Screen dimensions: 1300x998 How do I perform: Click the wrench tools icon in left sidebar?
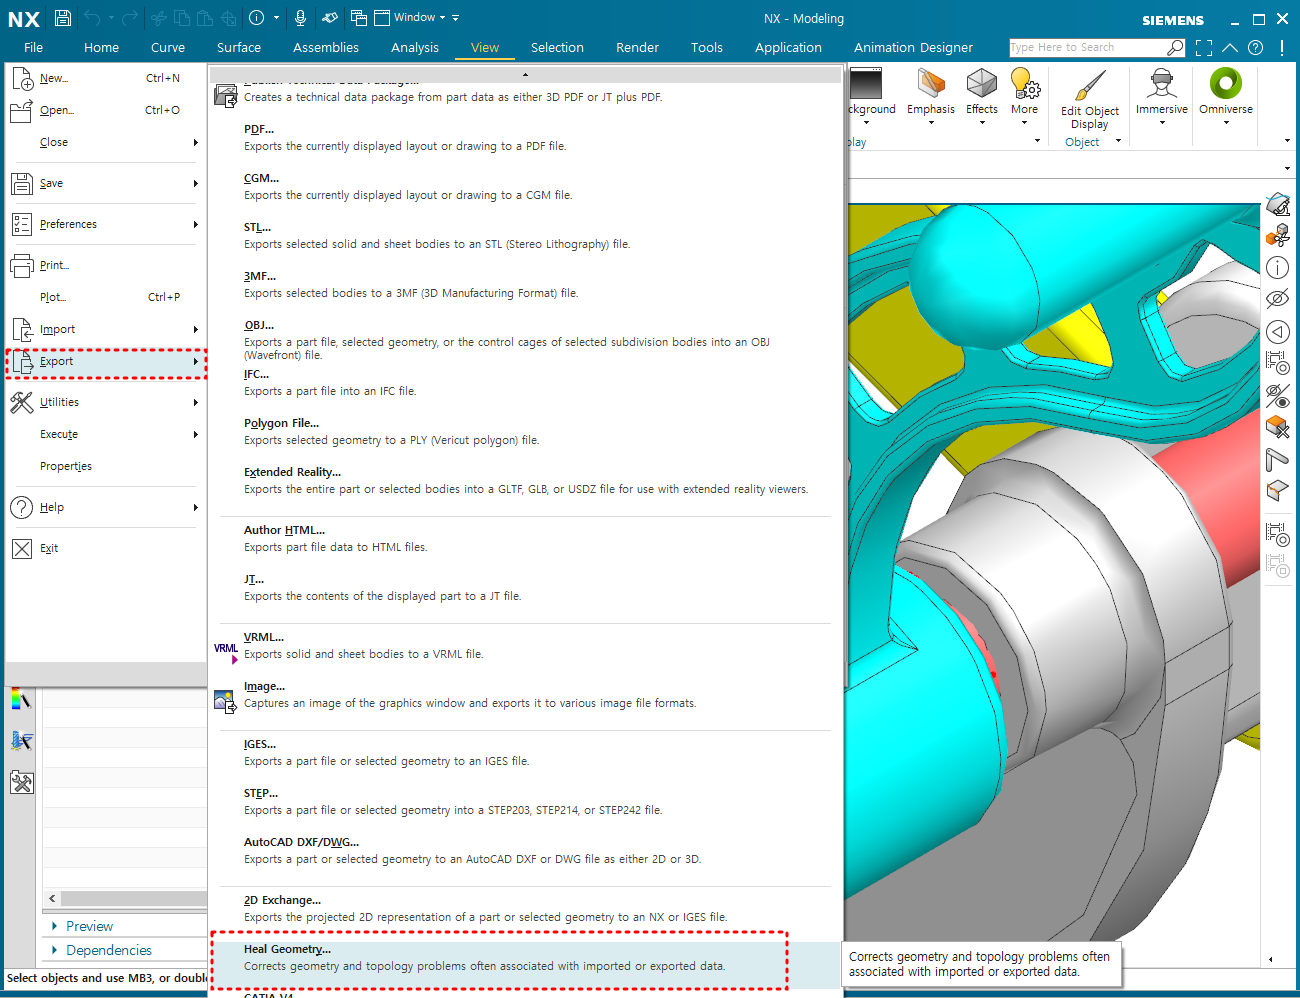(22, 782)
